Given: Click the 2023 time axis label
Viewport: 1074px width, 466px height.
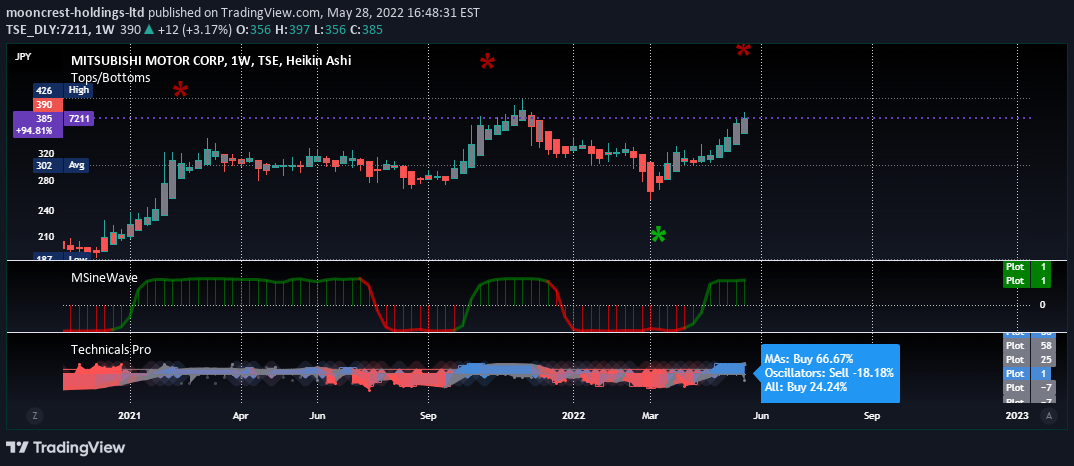Looking at the screenshot, I should pos(1016,415).
